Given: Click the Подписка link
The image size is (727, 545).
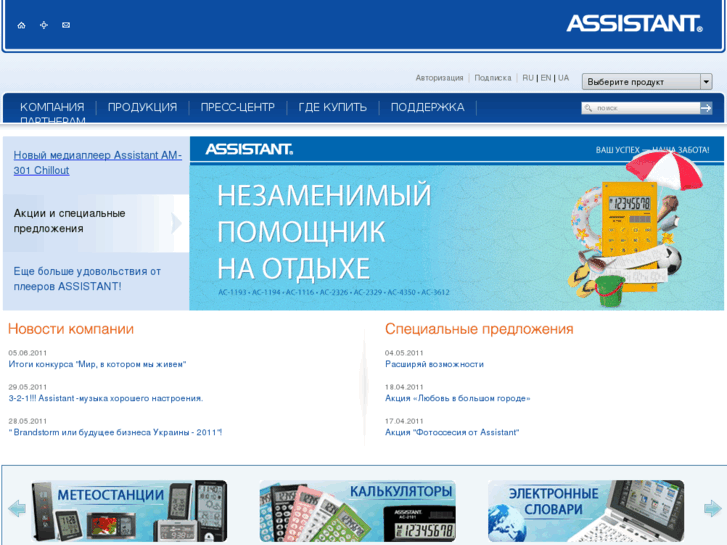Looking at the screenshot, I should [x=492, y=78].
